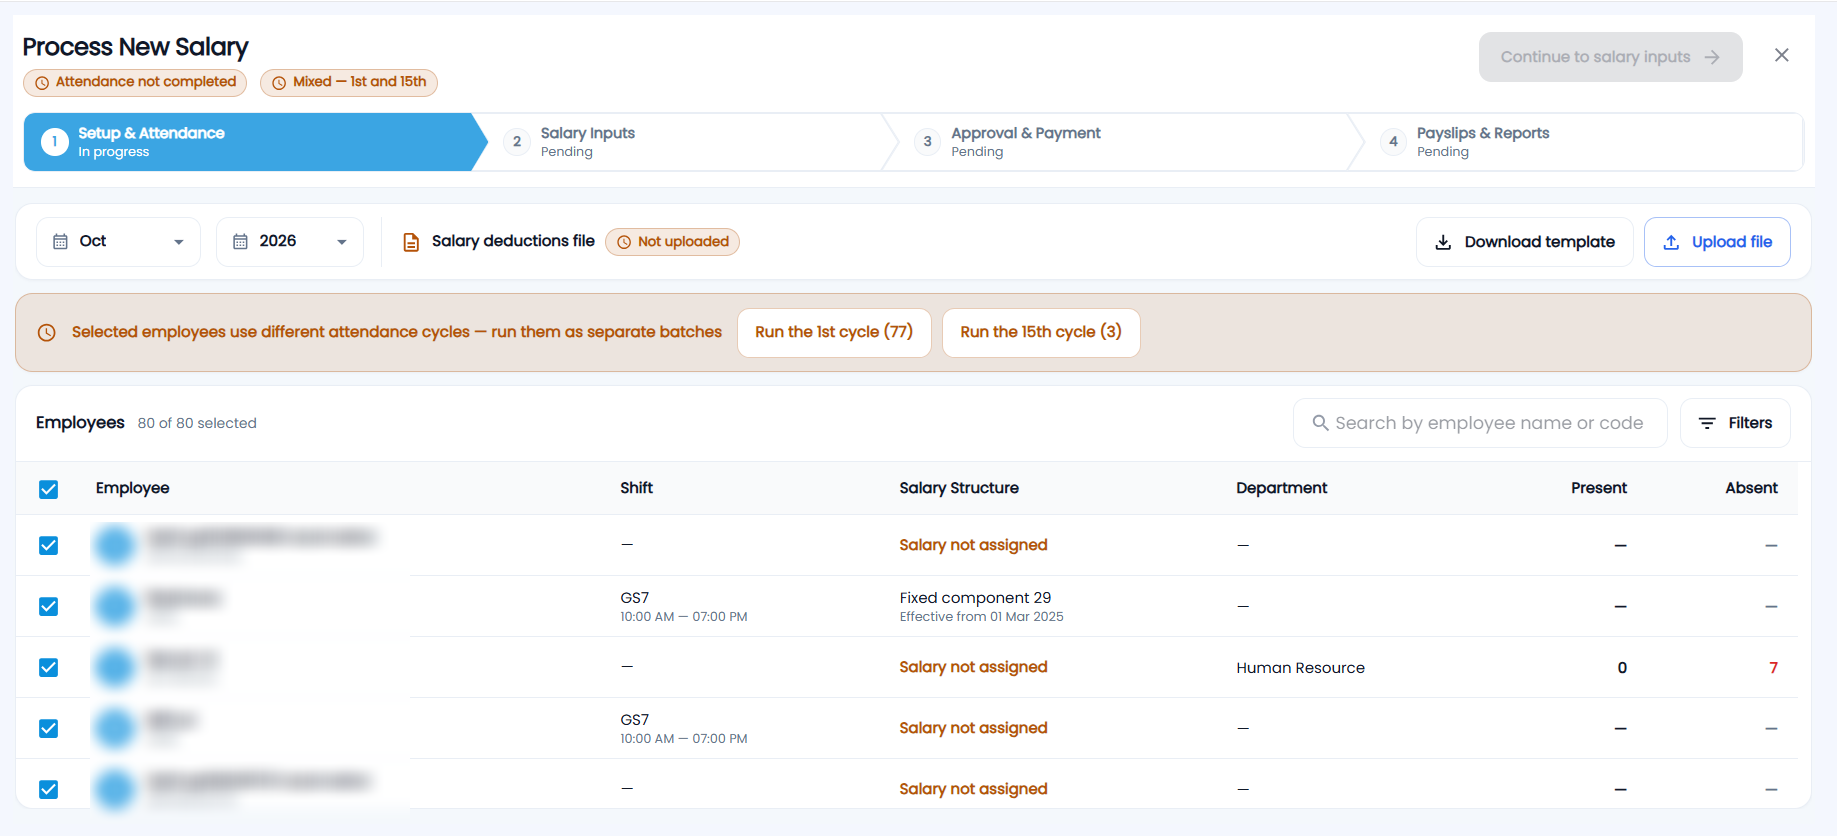This screenshot has width=1837, height=836.
Task: Click the download icon on Download template
Action: [1443, 242]
